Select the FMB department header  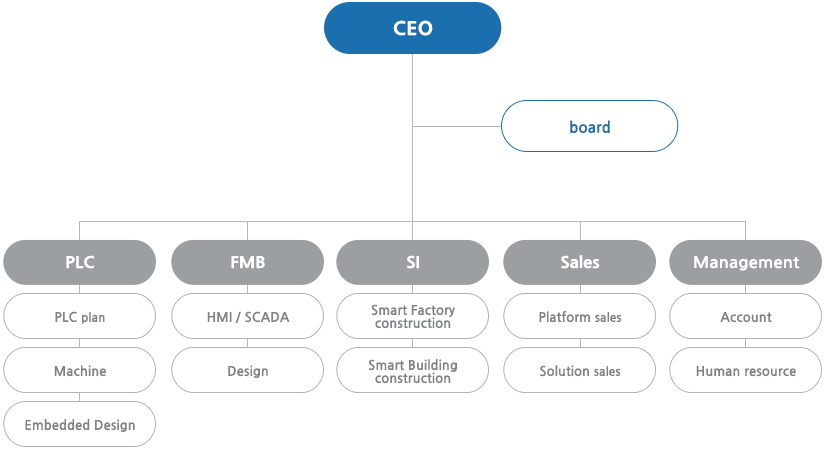click(x=247, y=262)
